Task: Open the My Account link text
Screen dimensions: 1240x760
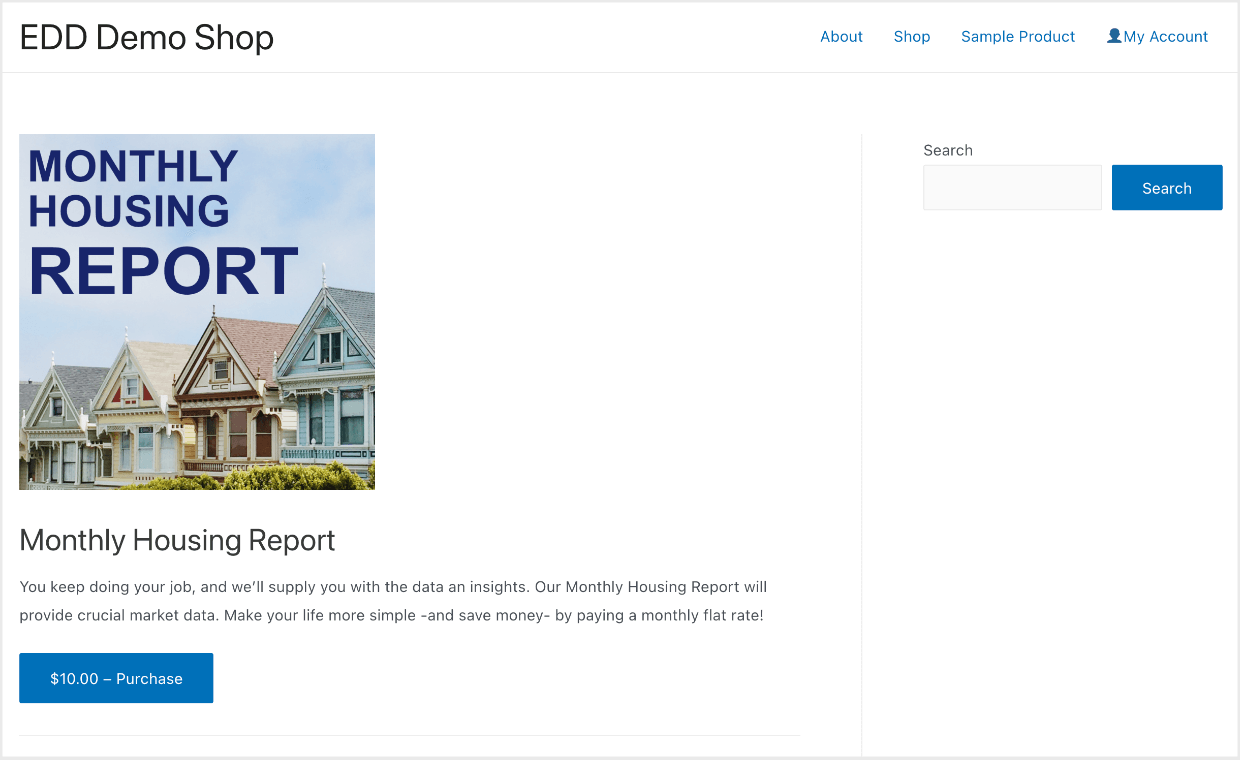Action: (1165, 37)
